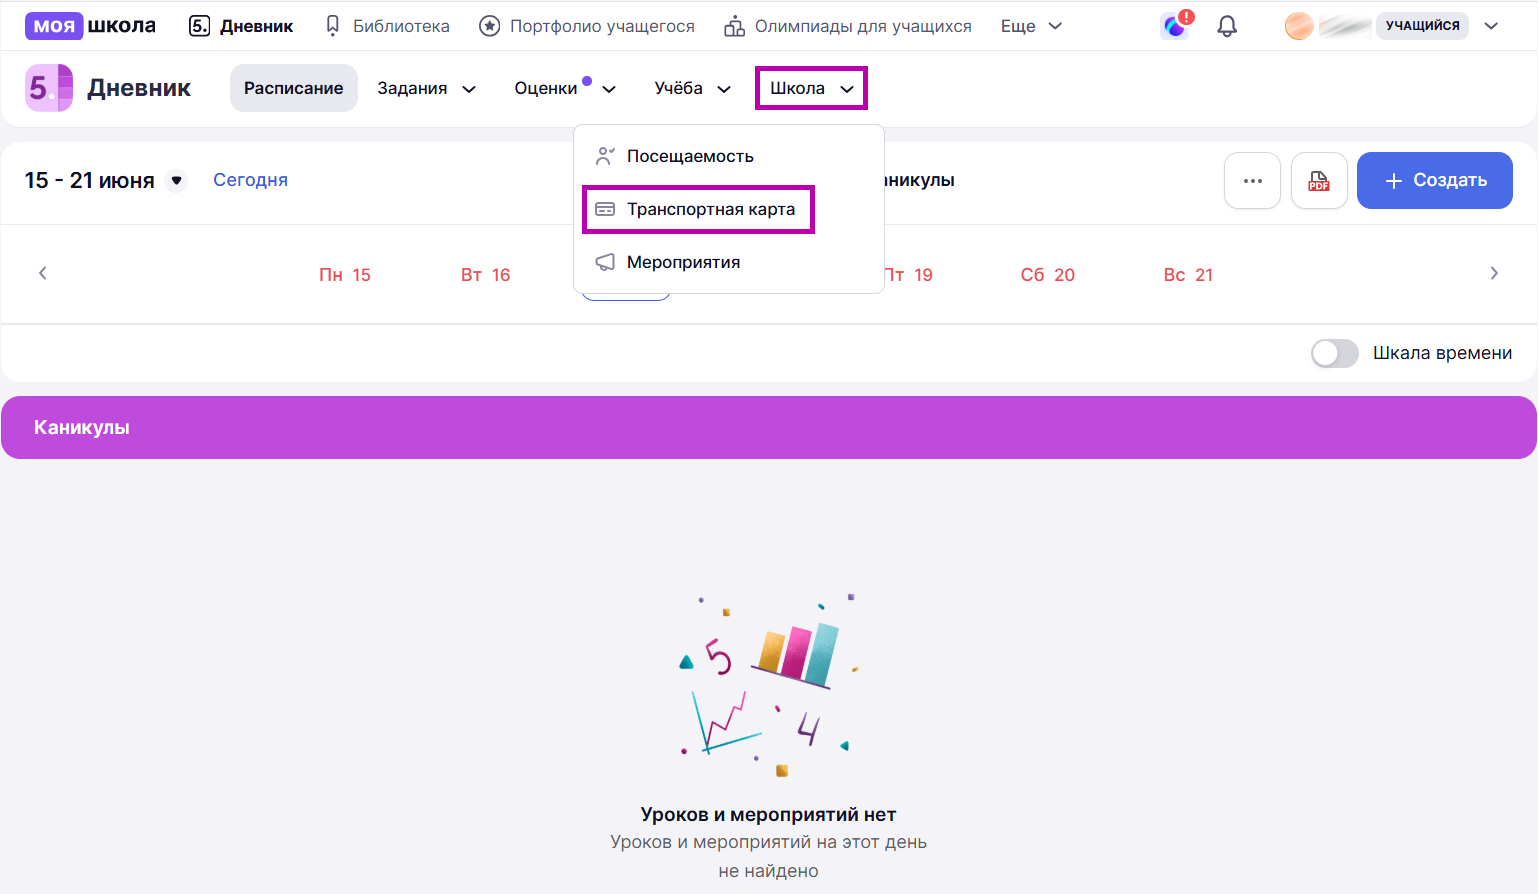Open the Учёба dropdown menu

(692, 88)
